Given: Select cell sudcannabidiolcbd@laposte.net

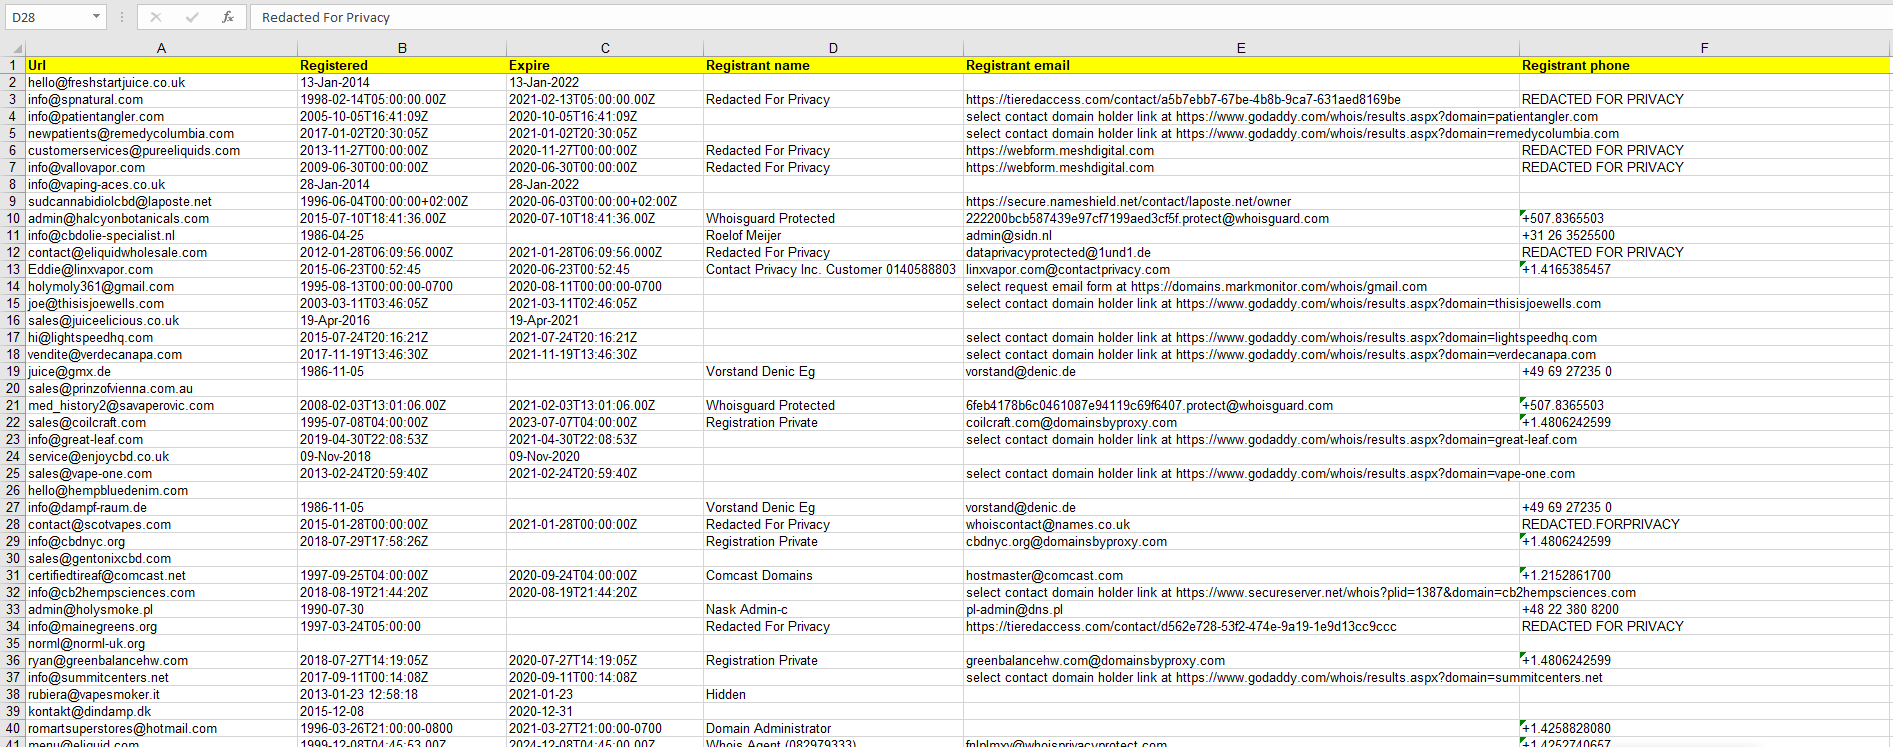Looking at the screenshot, I should [161, 201].
